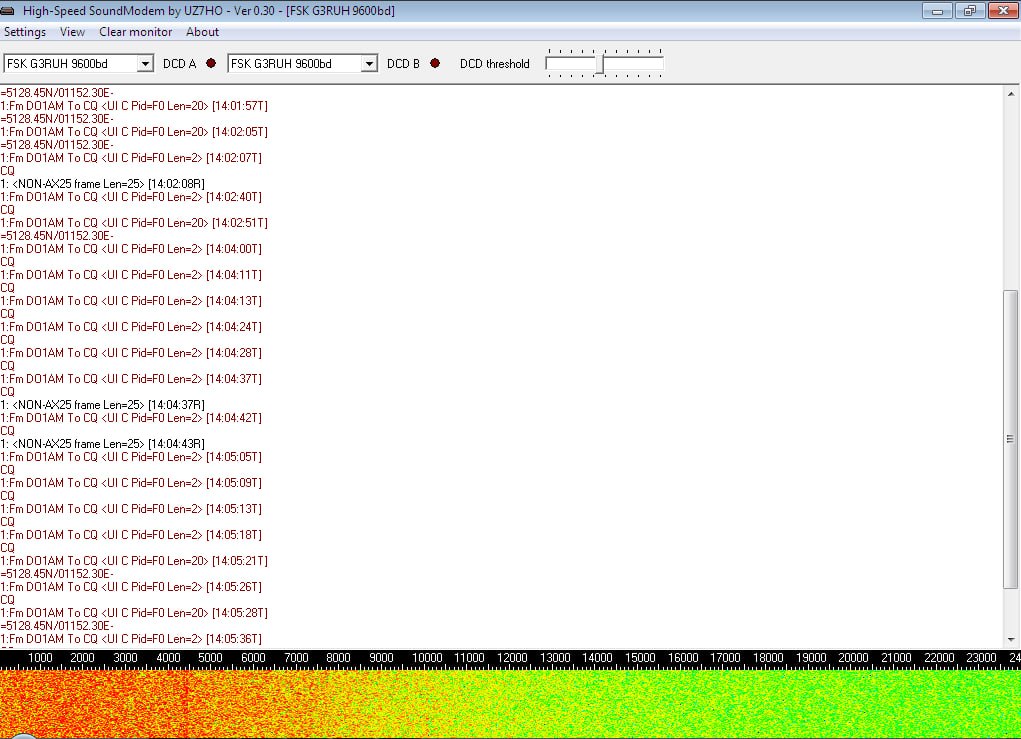Click the log line stamped [14:05:21T]

pyautogui.click(x=134, y=561)
